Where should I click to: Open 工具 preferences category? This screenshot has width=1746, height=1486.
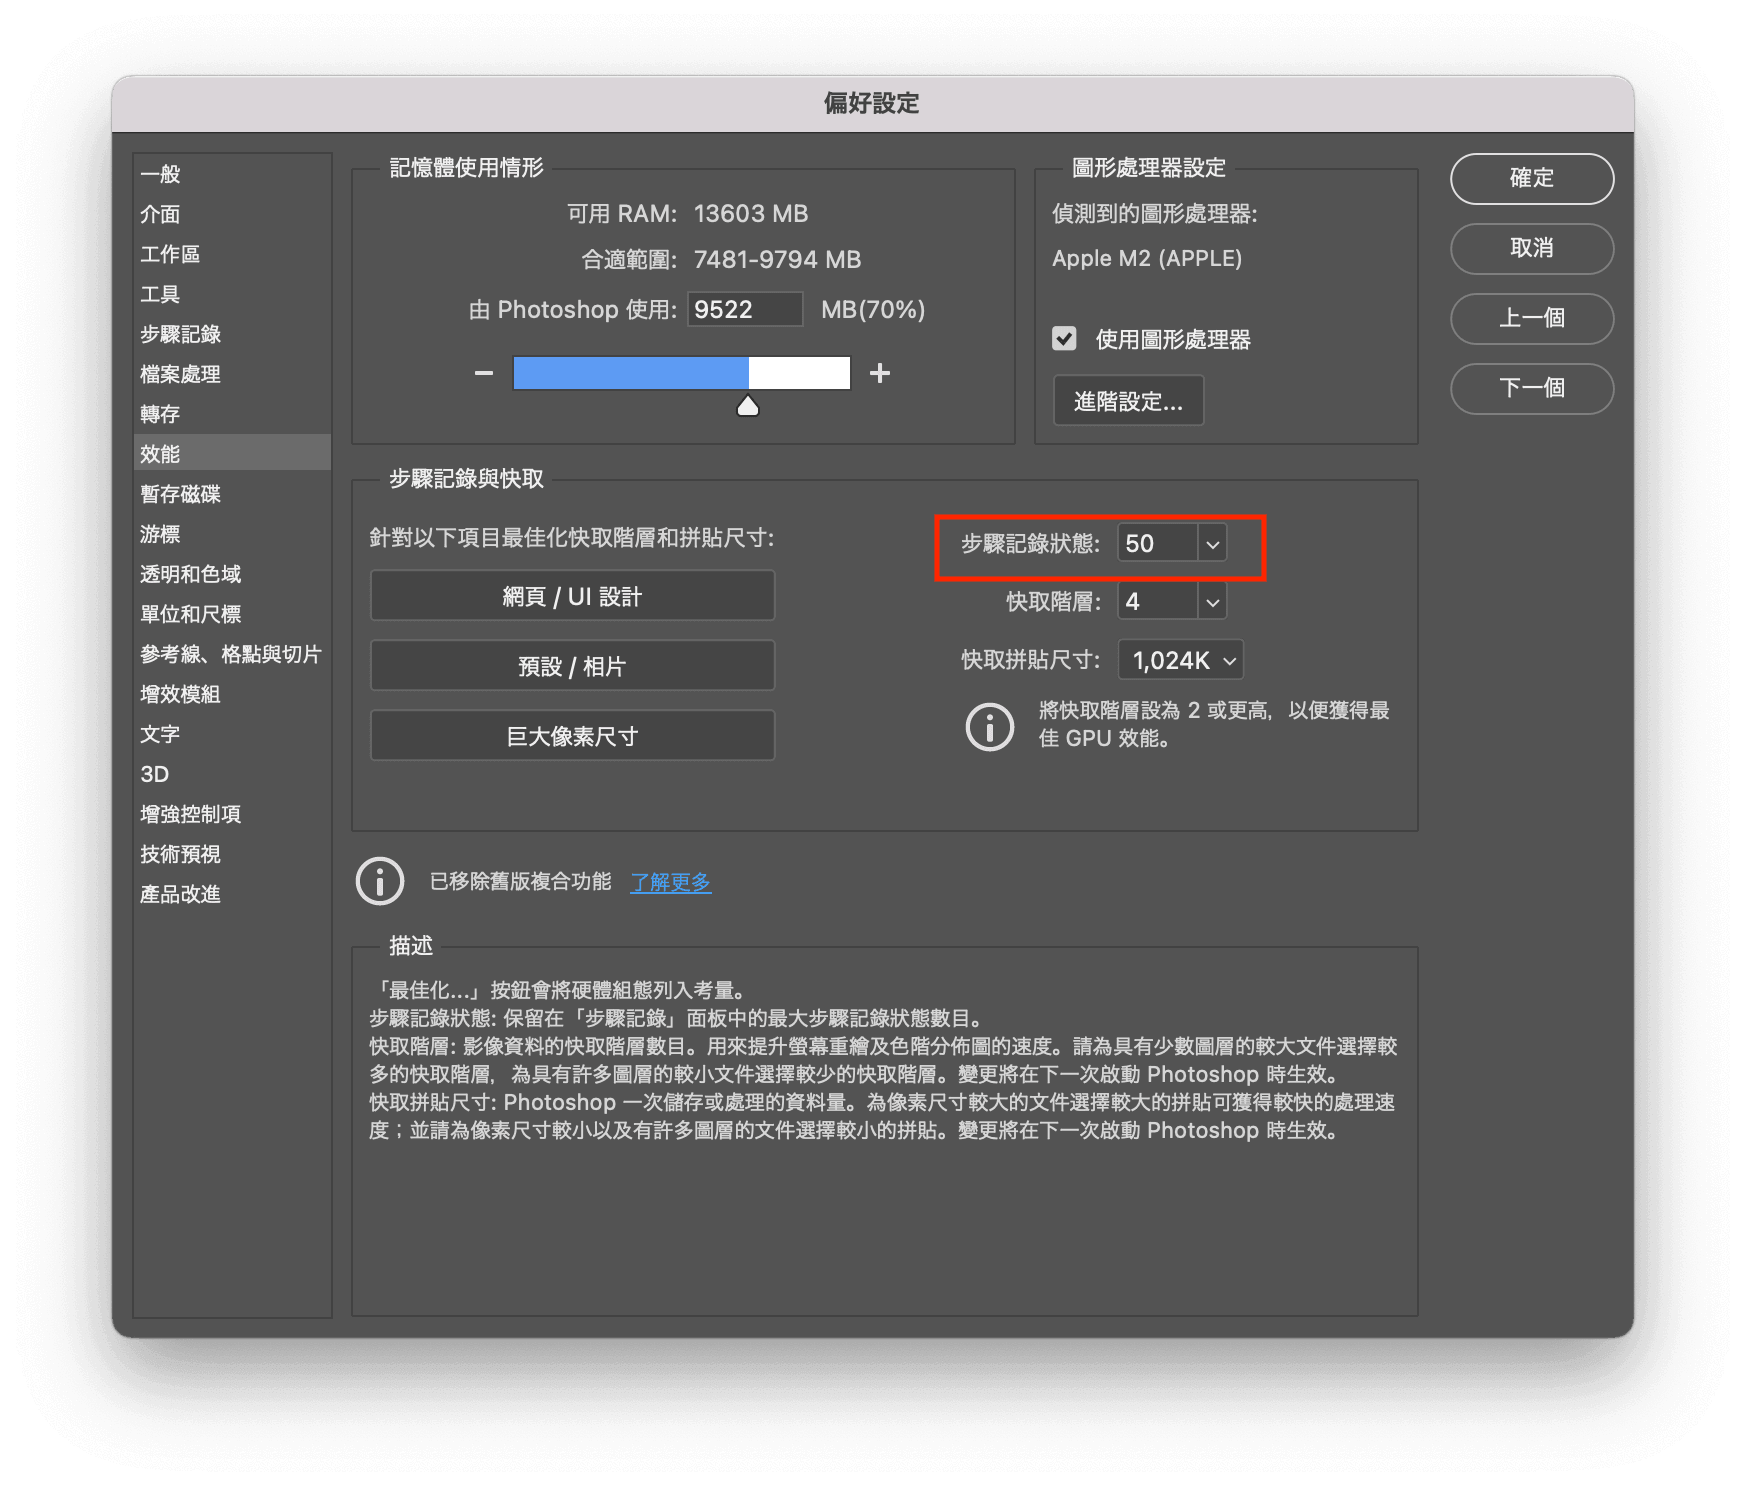click(x=232, y=294)
